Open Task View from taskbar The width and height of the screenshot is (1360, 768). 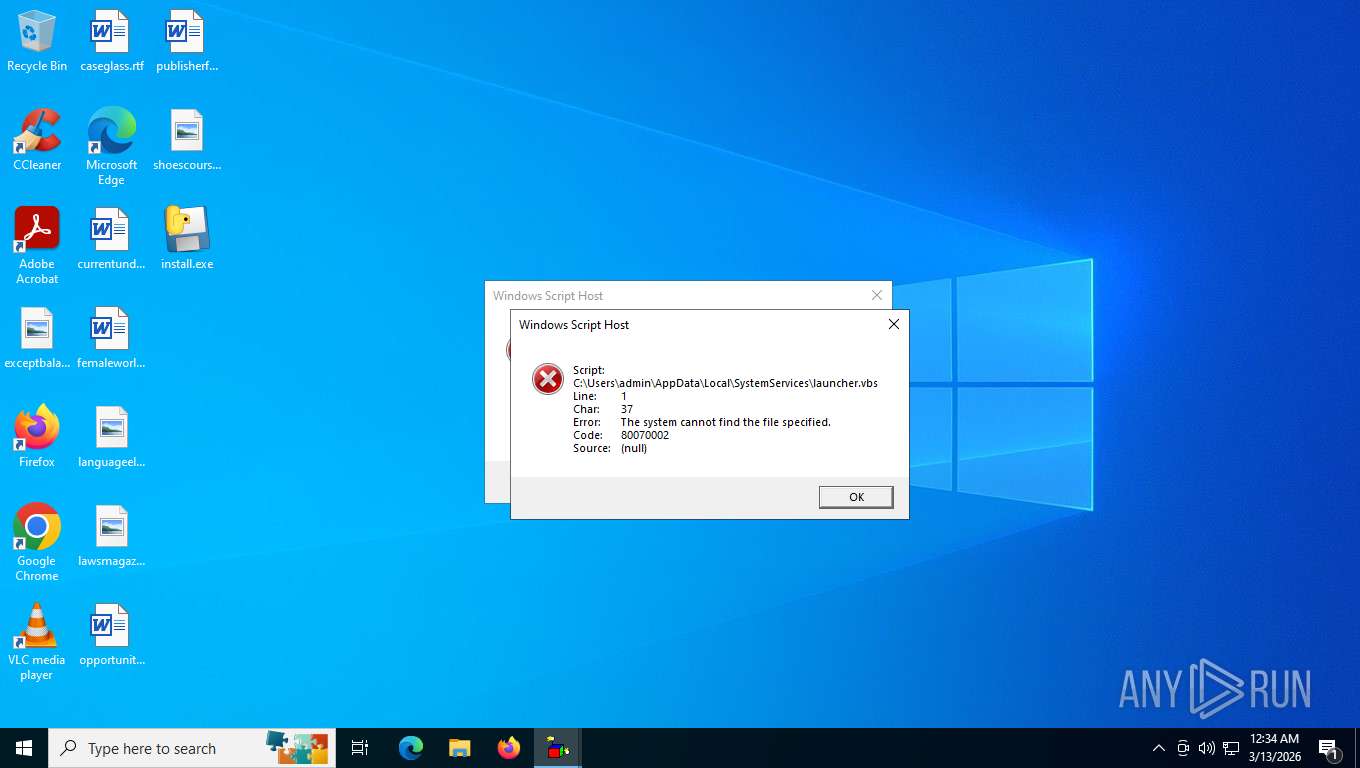coord(360,748)
